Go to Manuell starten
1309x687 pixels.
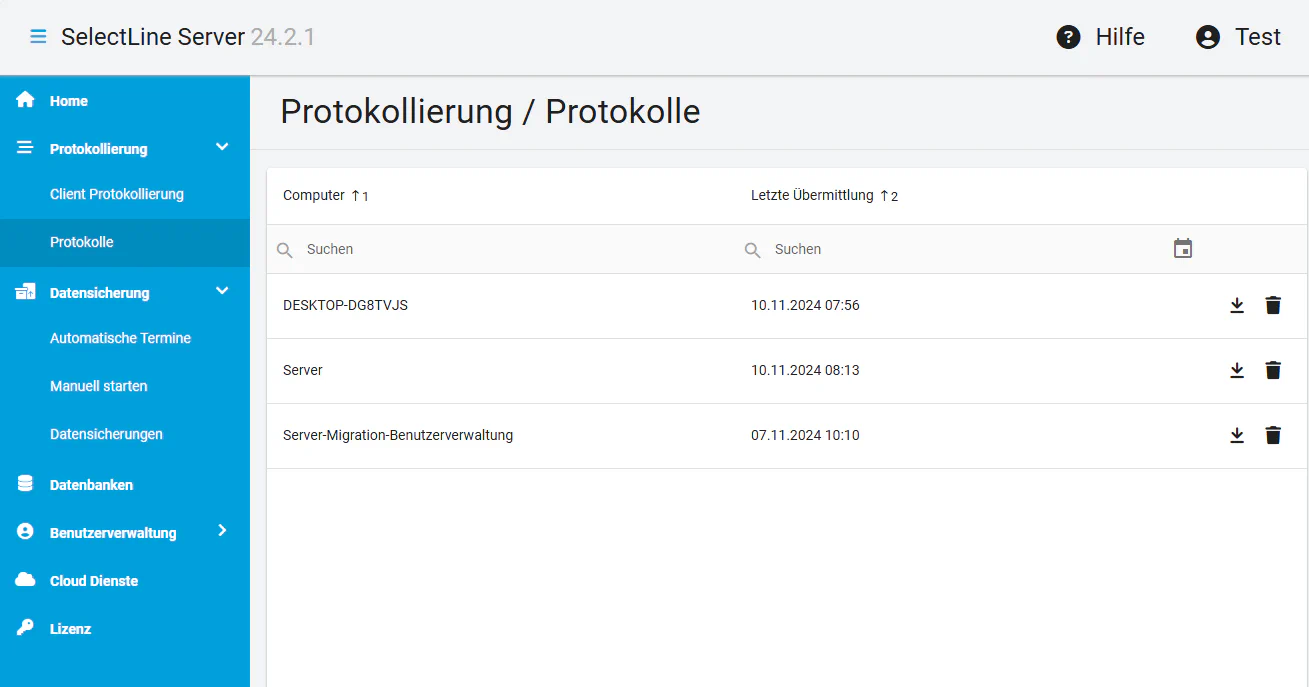[x=98, y=385]
